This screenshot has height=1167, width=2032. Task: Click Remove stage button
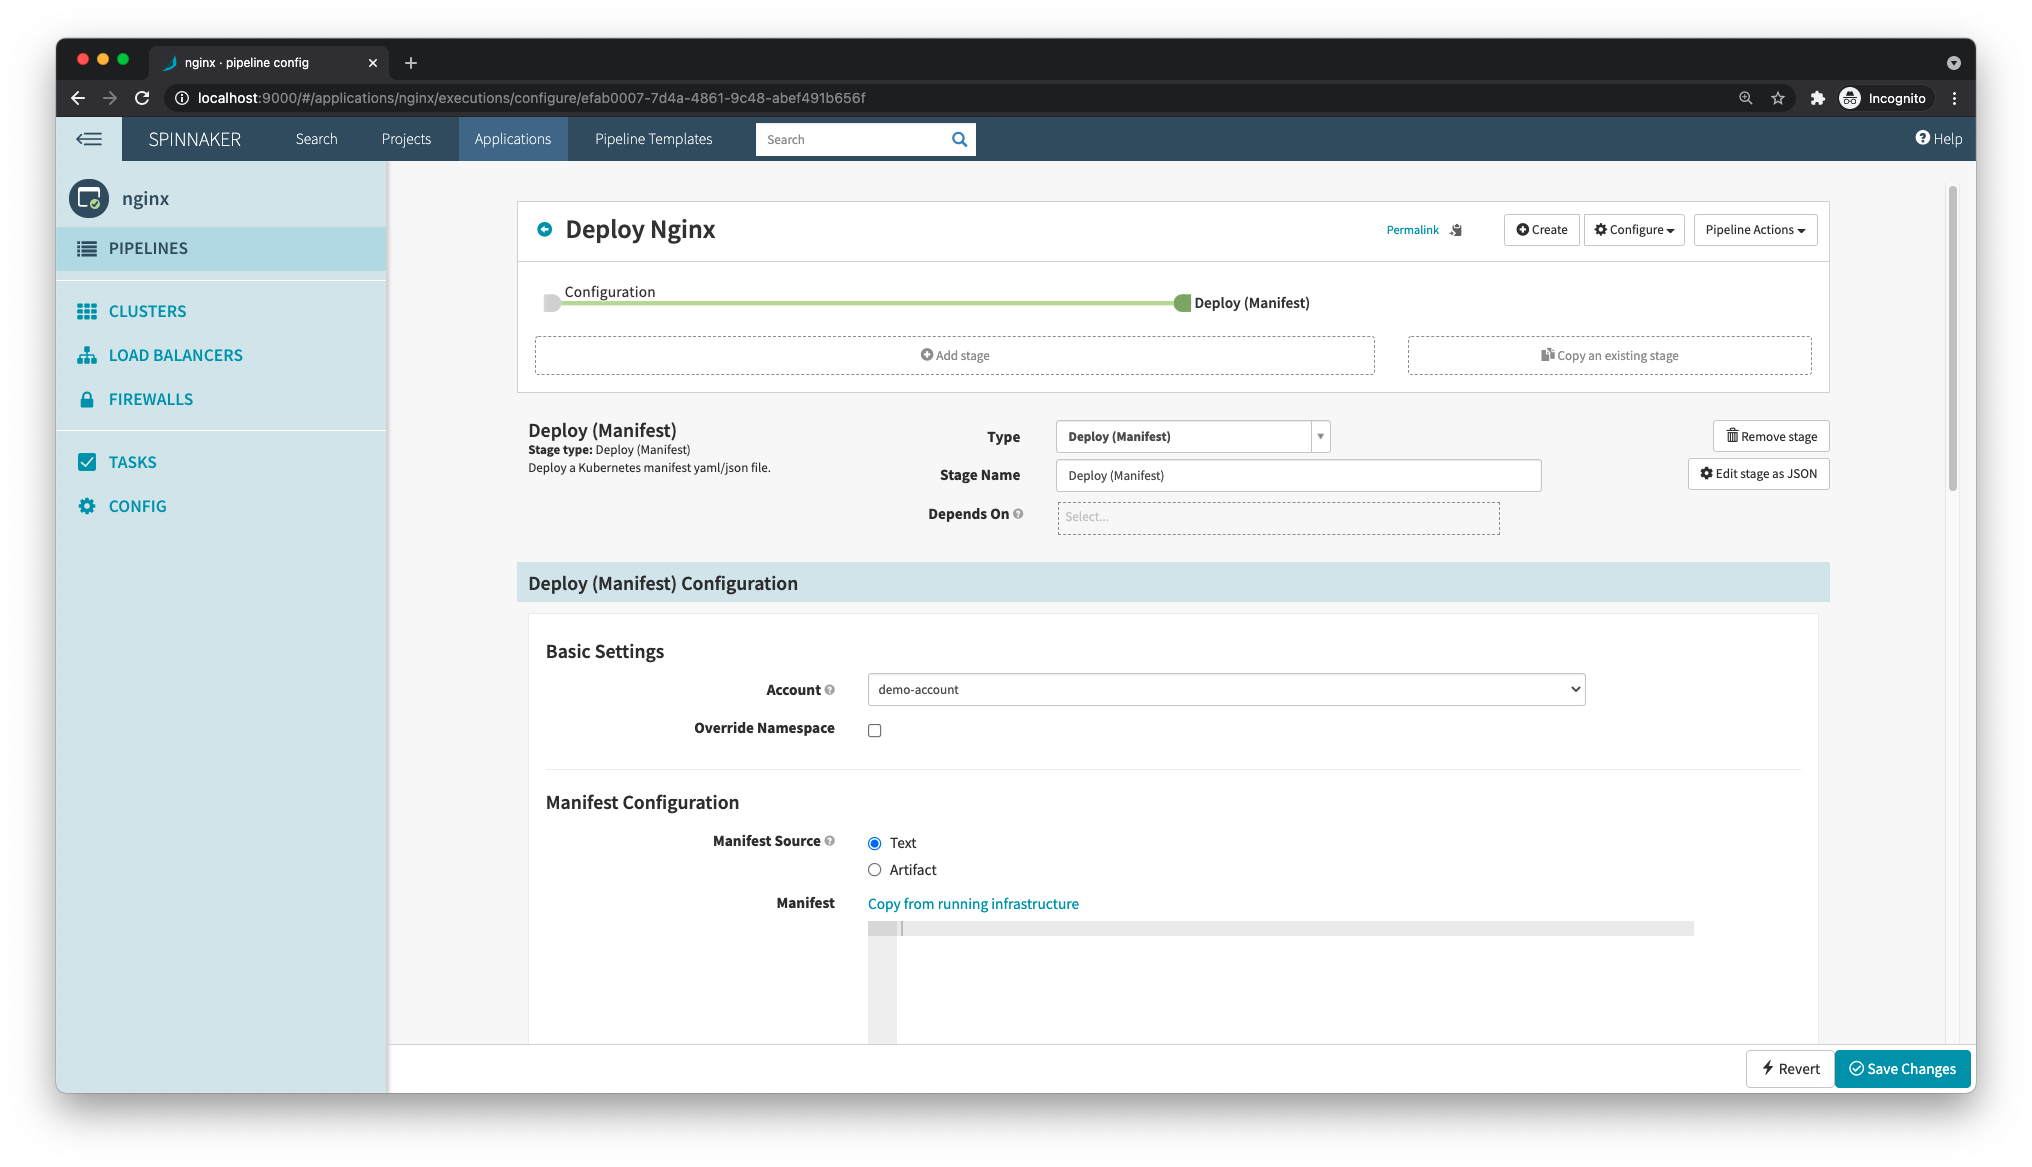(1771, 436)
